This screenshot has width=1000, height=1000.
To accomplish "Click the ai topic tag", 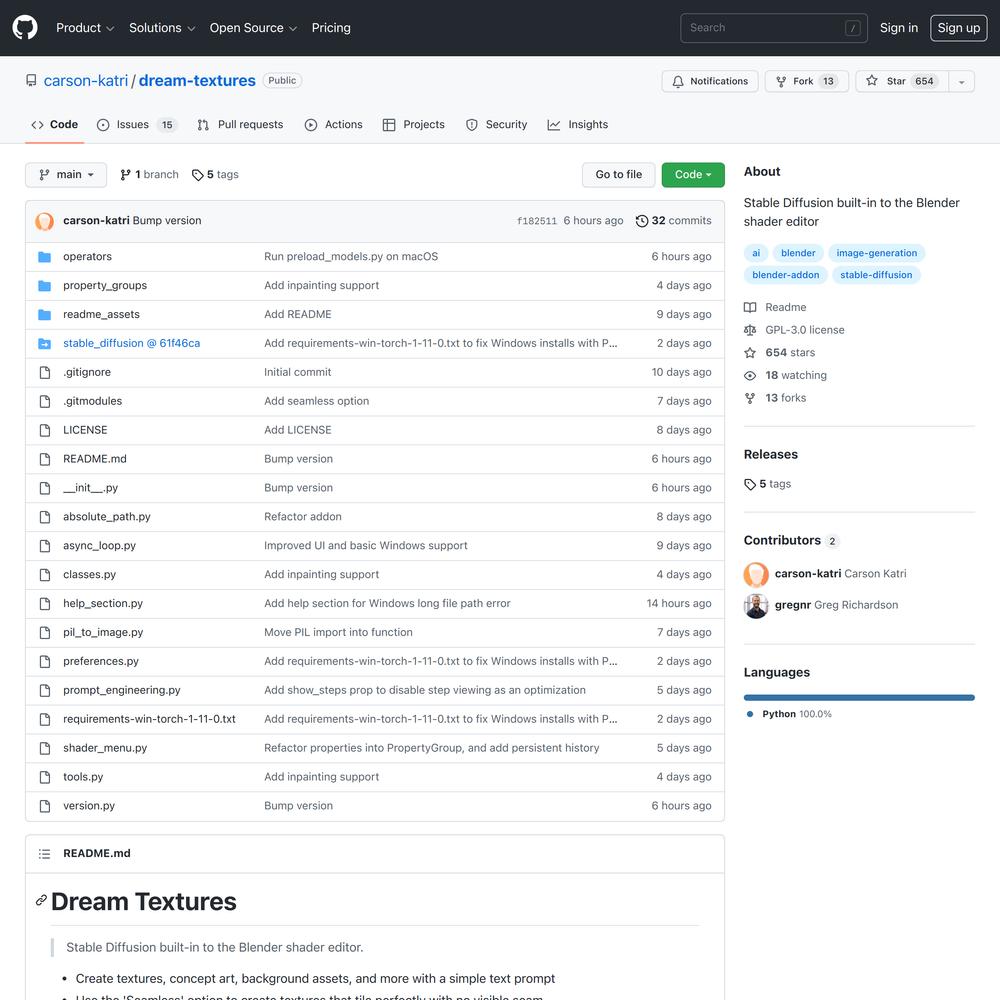I will coord(756,253).
